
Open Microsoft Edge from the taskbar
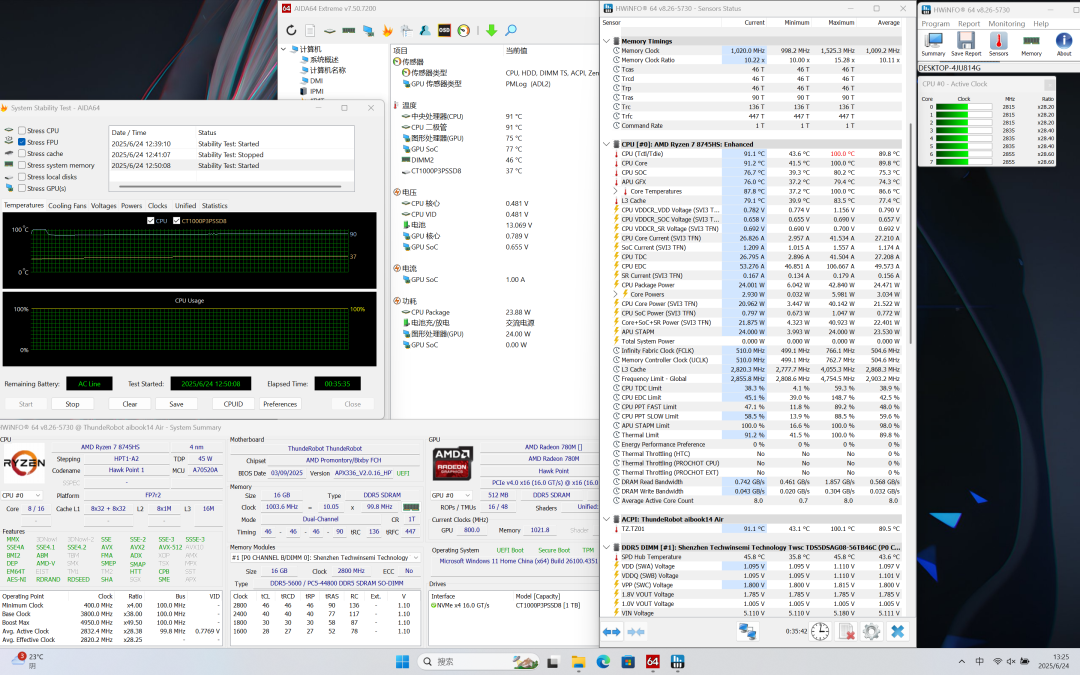click(603, 662)
